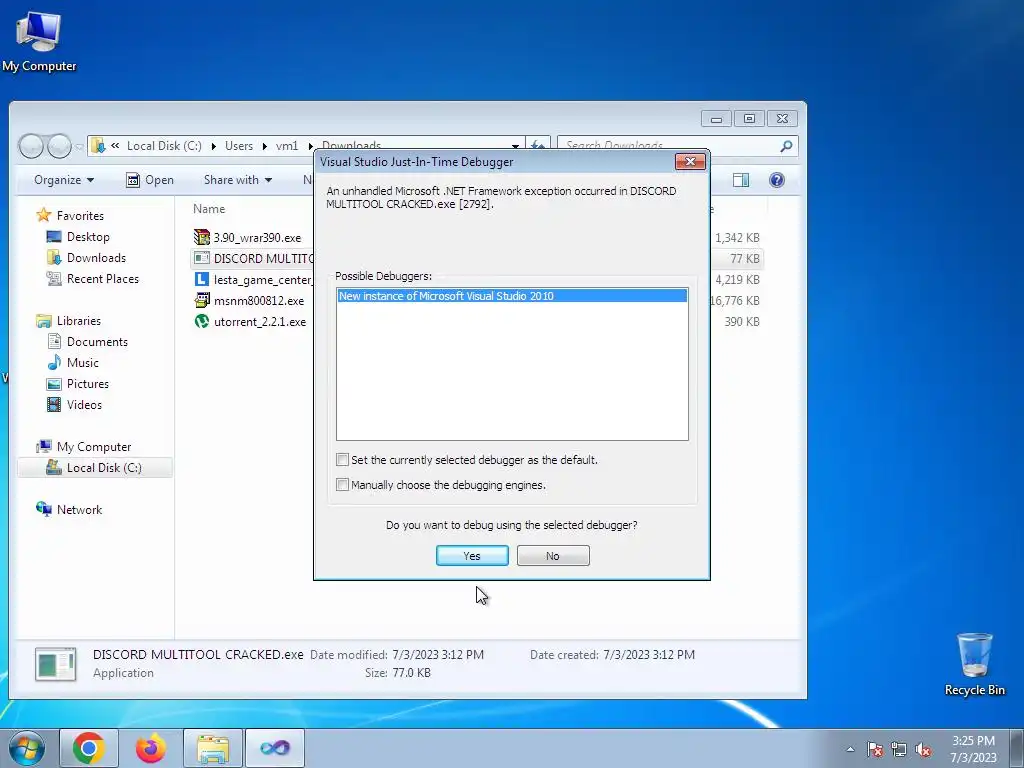Click Open in the Explorer toolbar
1024x768 pixels.
point(150,180)
